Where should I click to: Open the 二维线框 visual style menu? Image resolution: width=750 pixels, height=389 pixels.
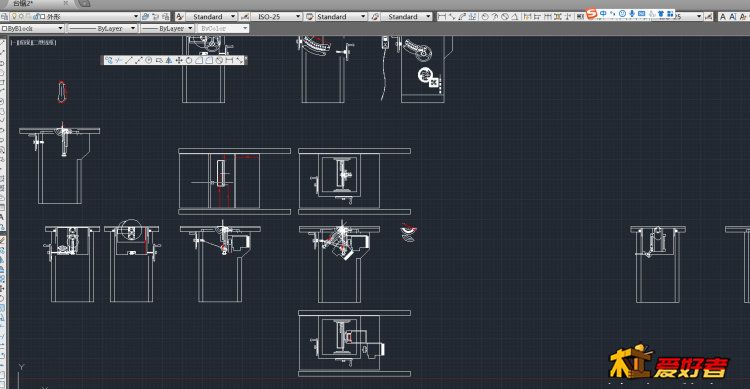(44, 43)
